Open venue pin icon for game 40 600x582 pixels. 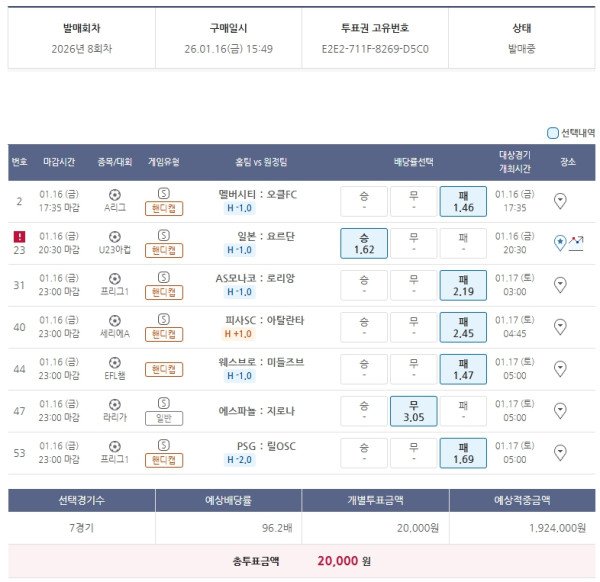(560, 327)
